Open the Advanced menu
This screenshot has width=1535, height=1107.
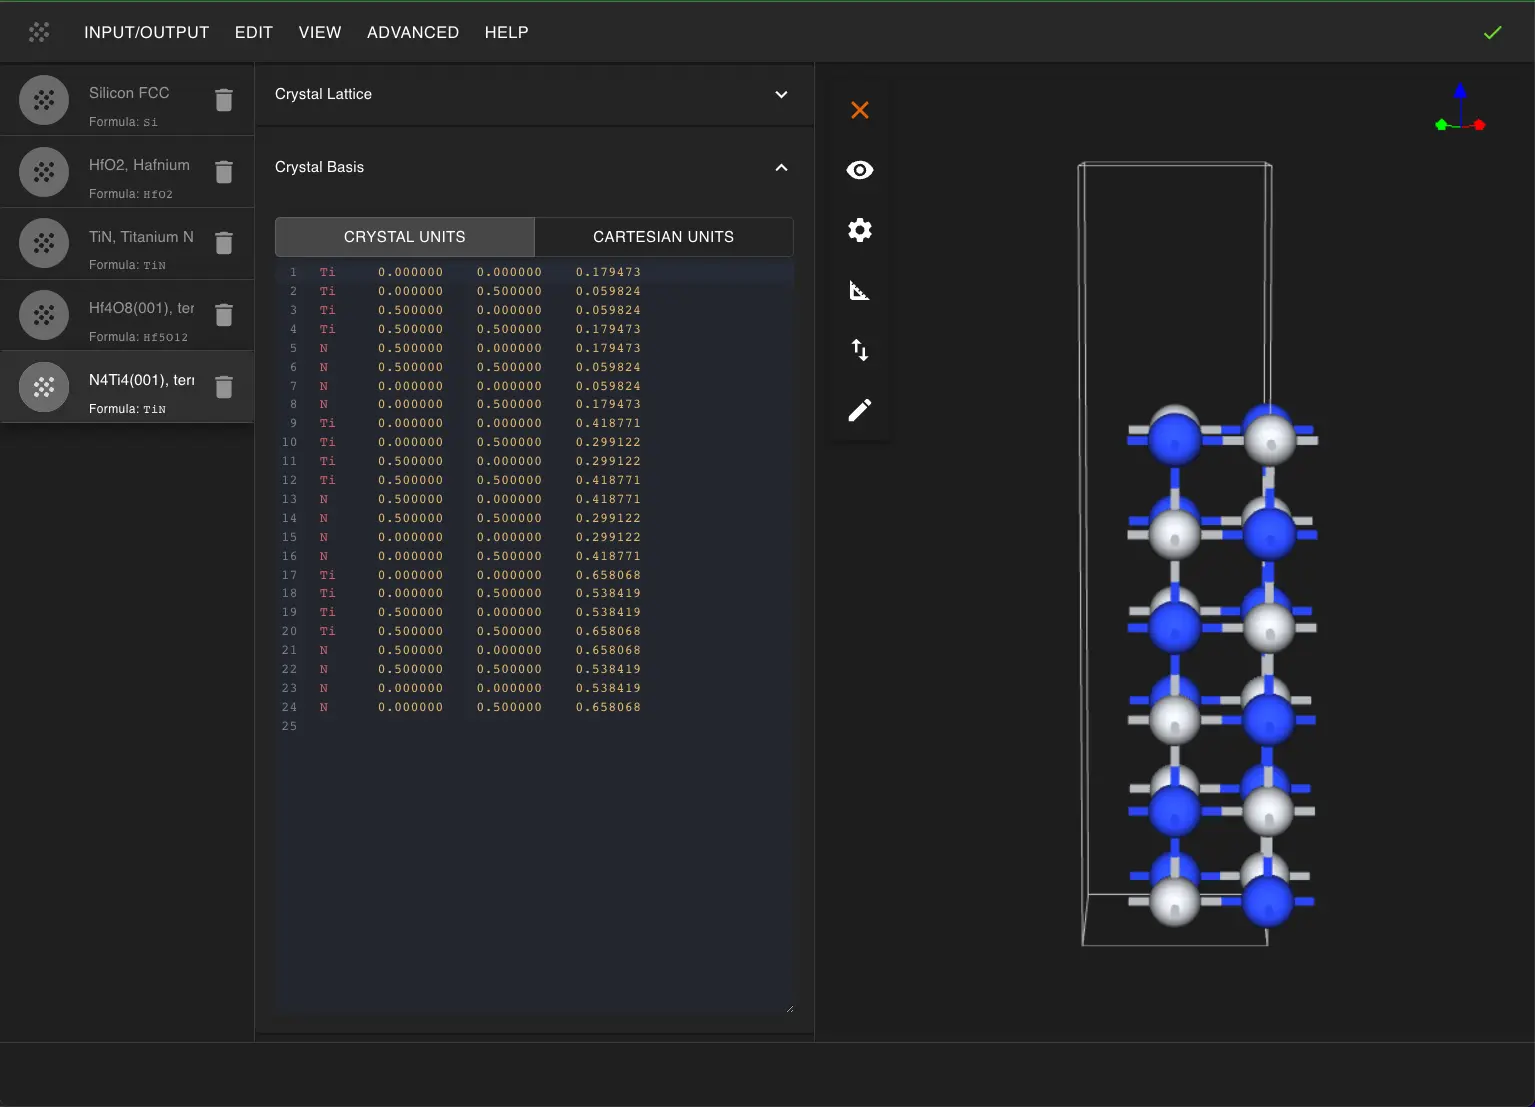point(412,32)
